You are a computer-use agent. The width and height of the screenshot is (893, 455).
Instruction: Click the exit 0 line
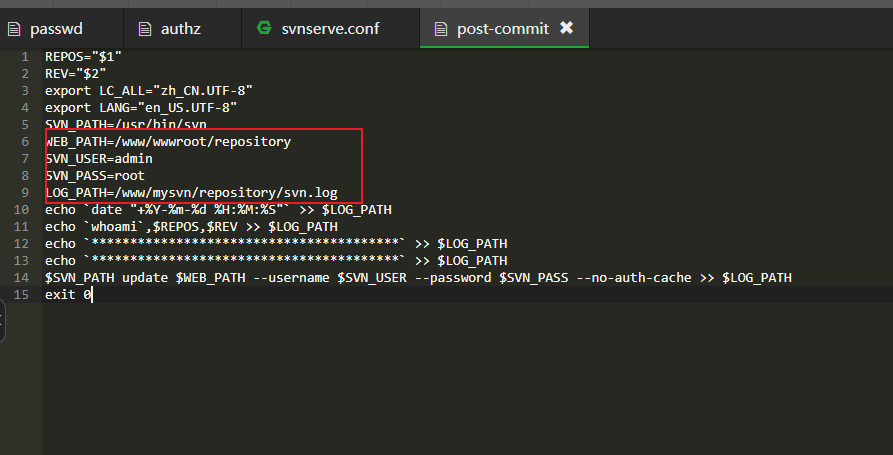pyautogui.click(x=68, y=295)
